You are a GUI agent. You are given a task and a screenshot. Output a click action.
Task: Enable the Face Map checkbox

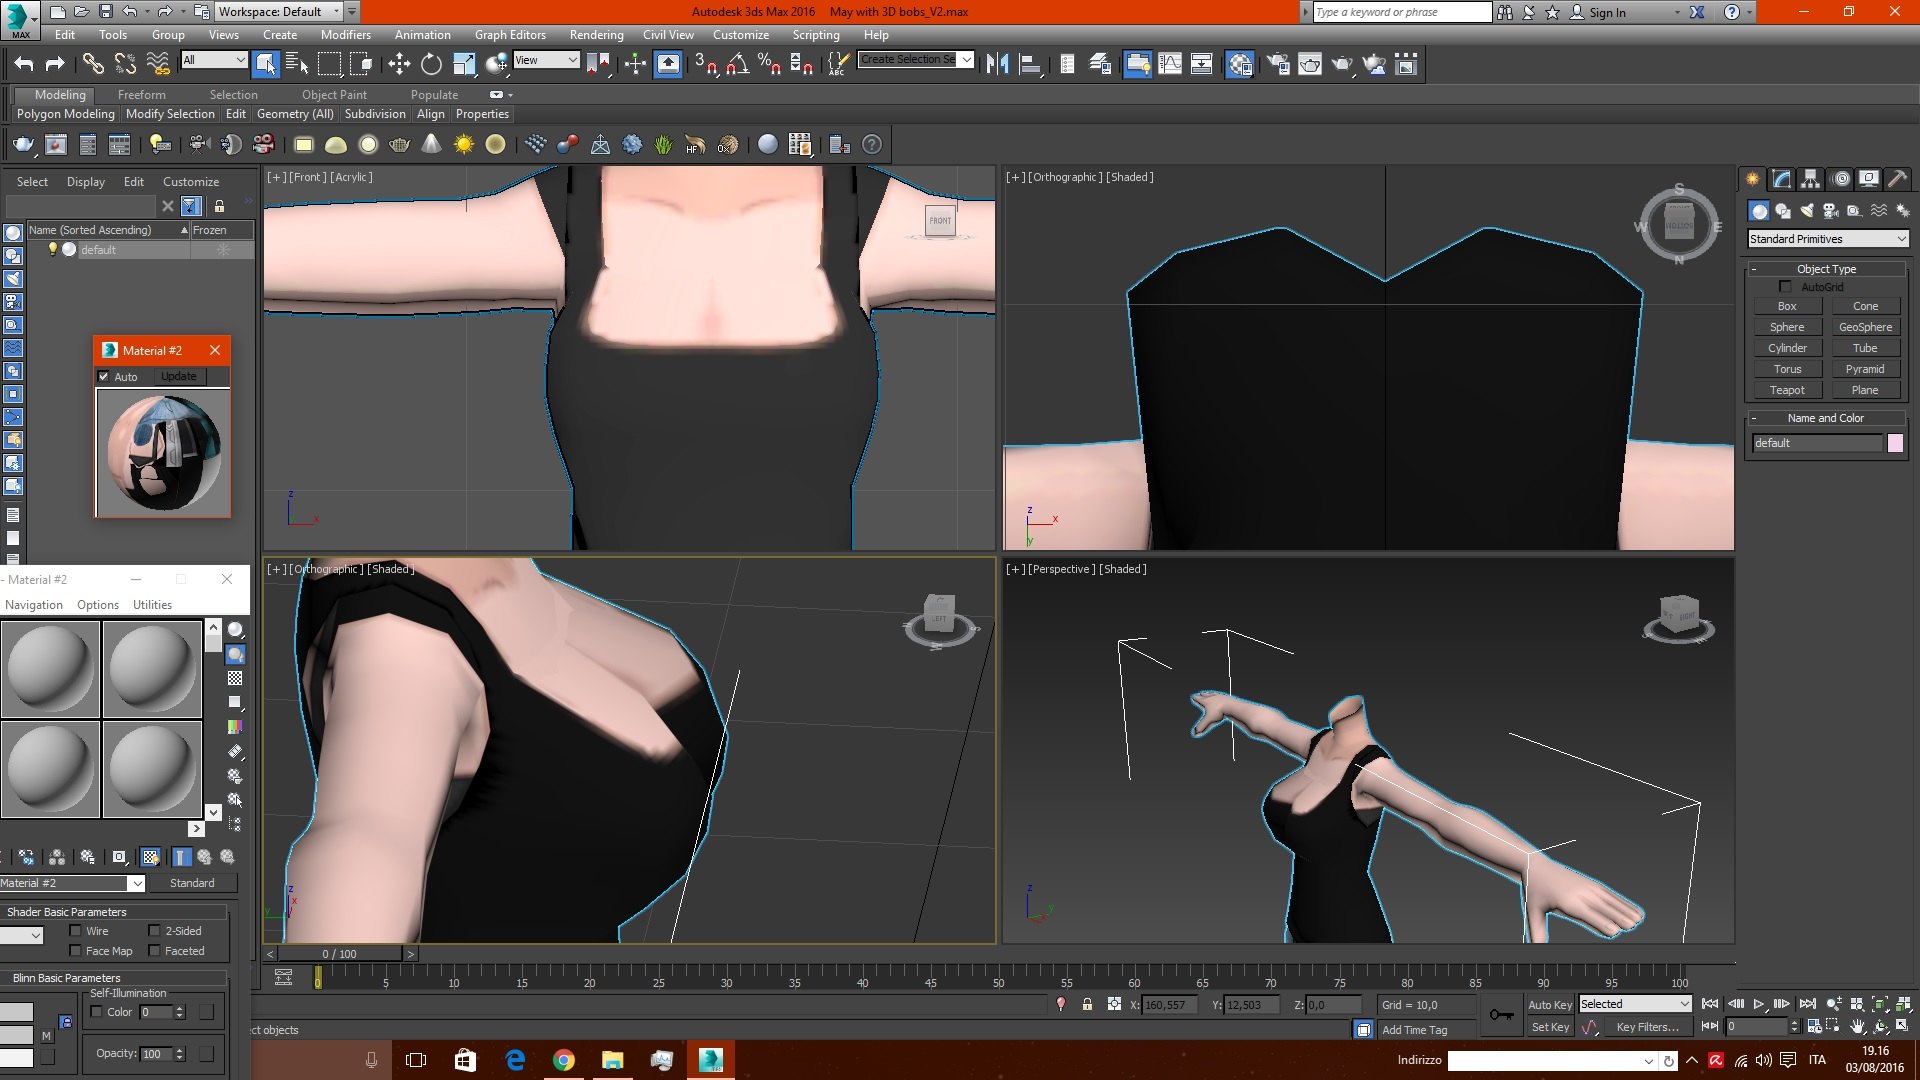pyautogui.click(x=75, y=951)
